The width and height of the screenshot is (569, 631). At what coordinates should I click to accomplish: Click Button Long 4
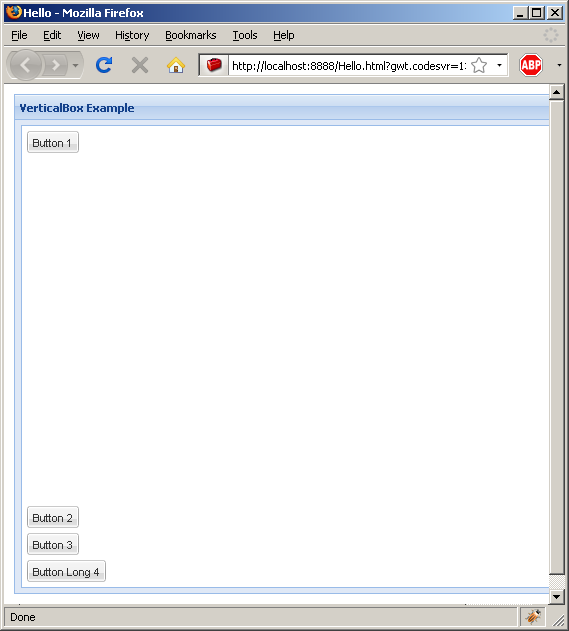[x=66, y=571]
